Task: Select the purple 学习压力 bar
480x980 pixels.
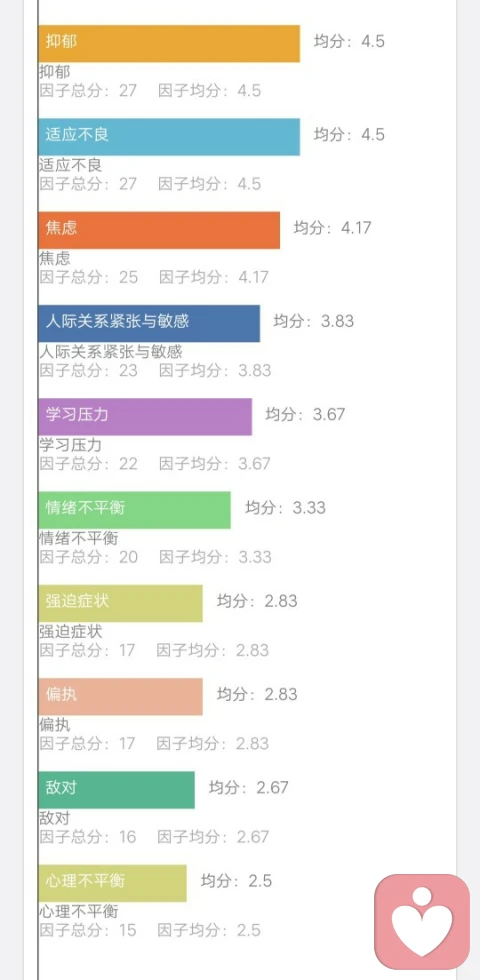Action: pyautogui.click(x=145, y=417)
